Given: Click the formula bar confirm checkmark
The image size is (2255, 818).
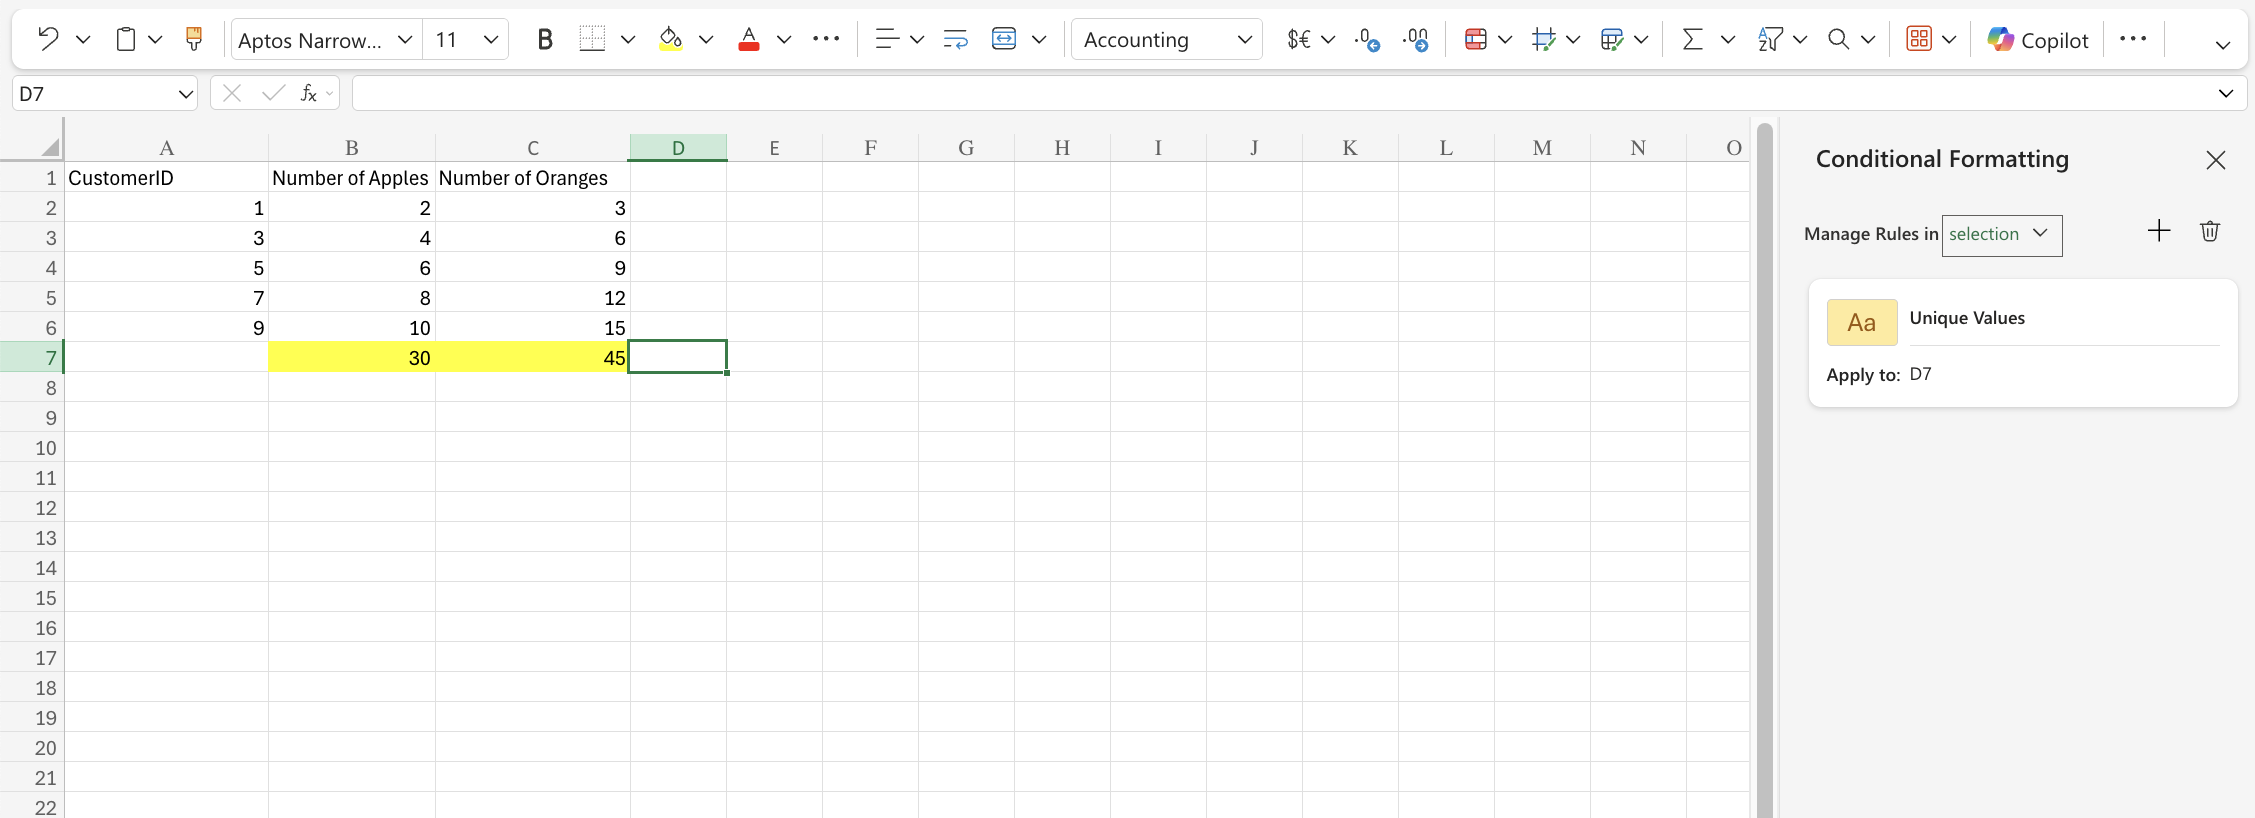Looking at the screenshot, I should tap(273, 93).
